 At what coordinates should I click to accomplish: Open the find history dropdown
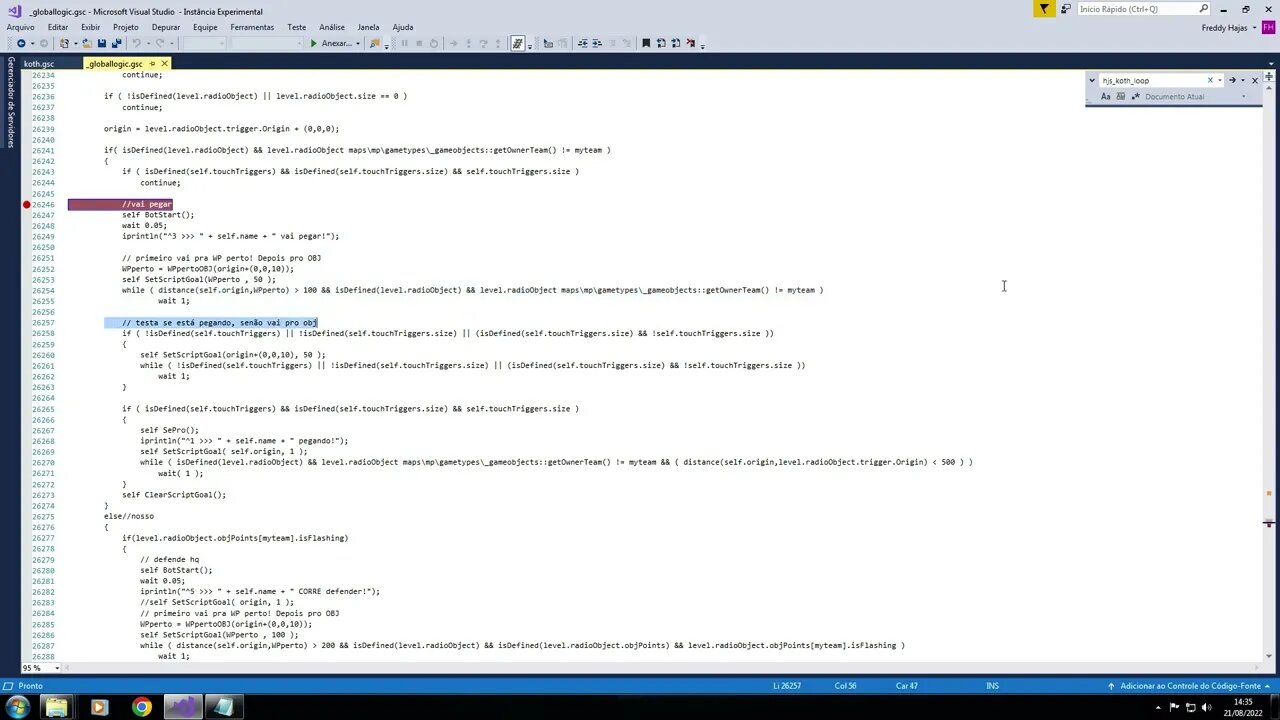click(1220, 80)
